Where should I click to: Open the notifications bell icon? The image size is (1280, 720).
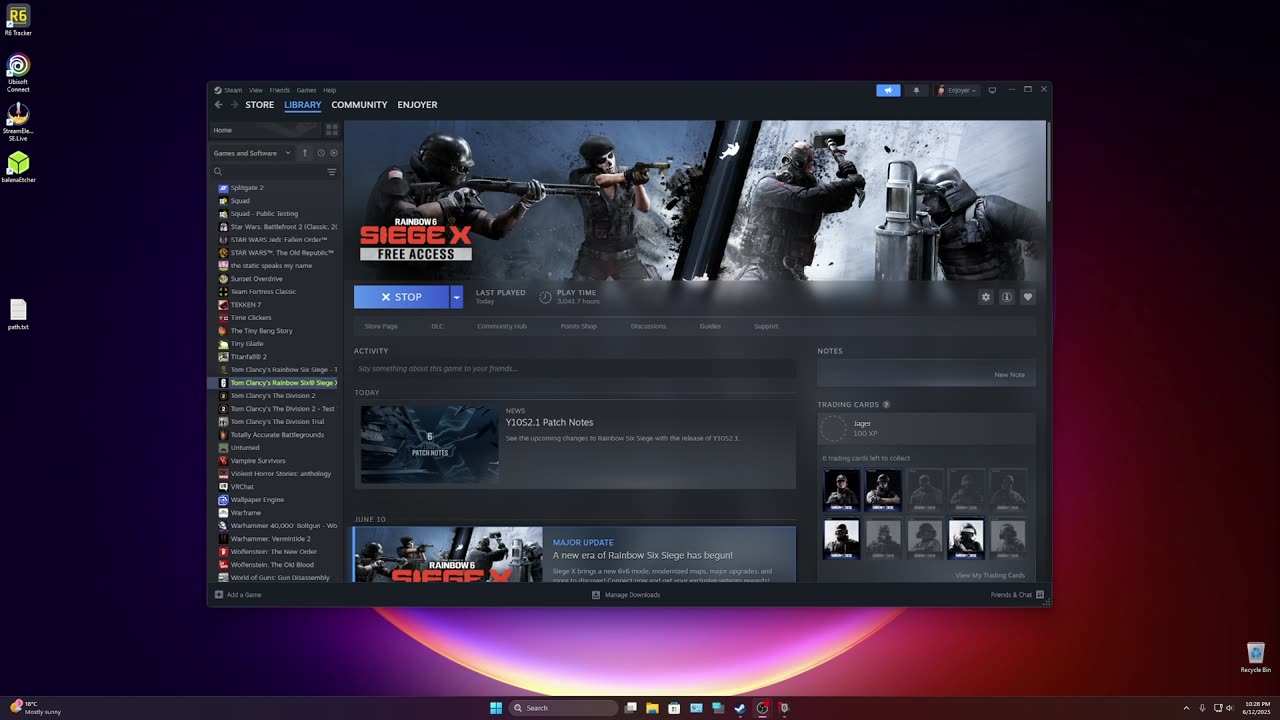pos(916,90)
